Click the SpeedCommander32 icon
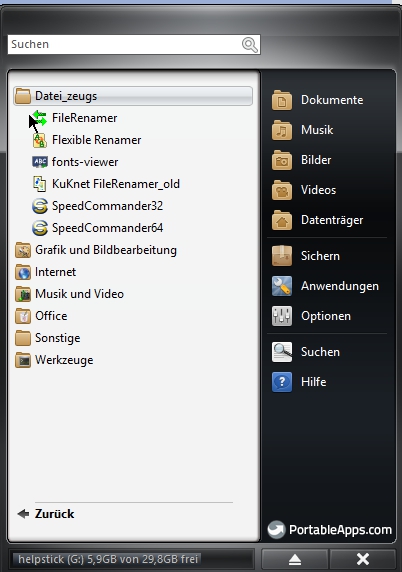The image size is (402, 572). tap(39, 206)
